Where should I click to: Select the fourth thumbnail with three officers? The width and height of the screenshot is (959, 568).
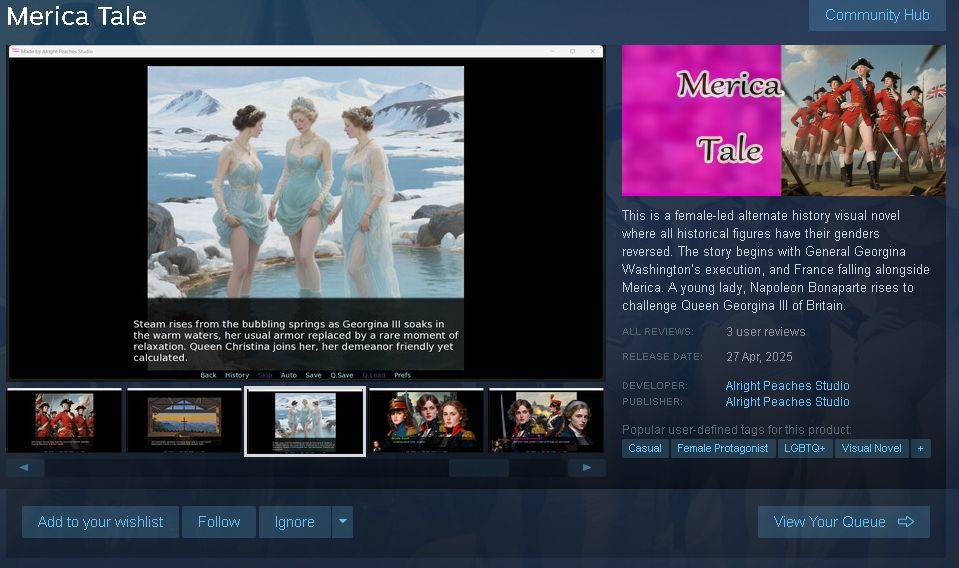(426, 421)
